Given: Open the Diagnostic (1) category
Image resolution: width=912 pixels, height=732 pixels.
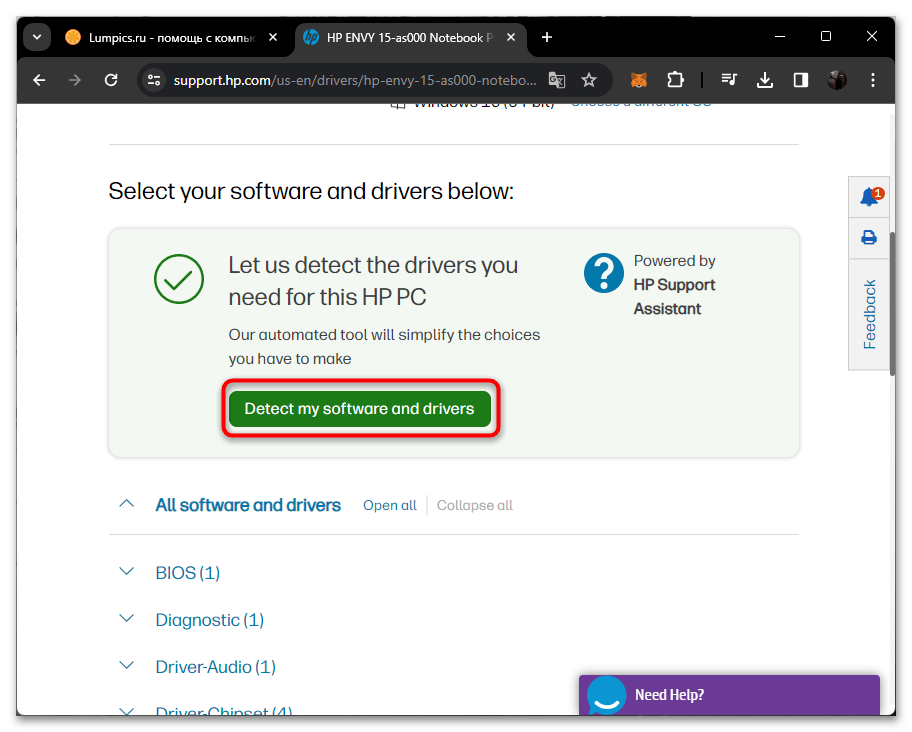Looking at the screenshot, I should 210,620.
